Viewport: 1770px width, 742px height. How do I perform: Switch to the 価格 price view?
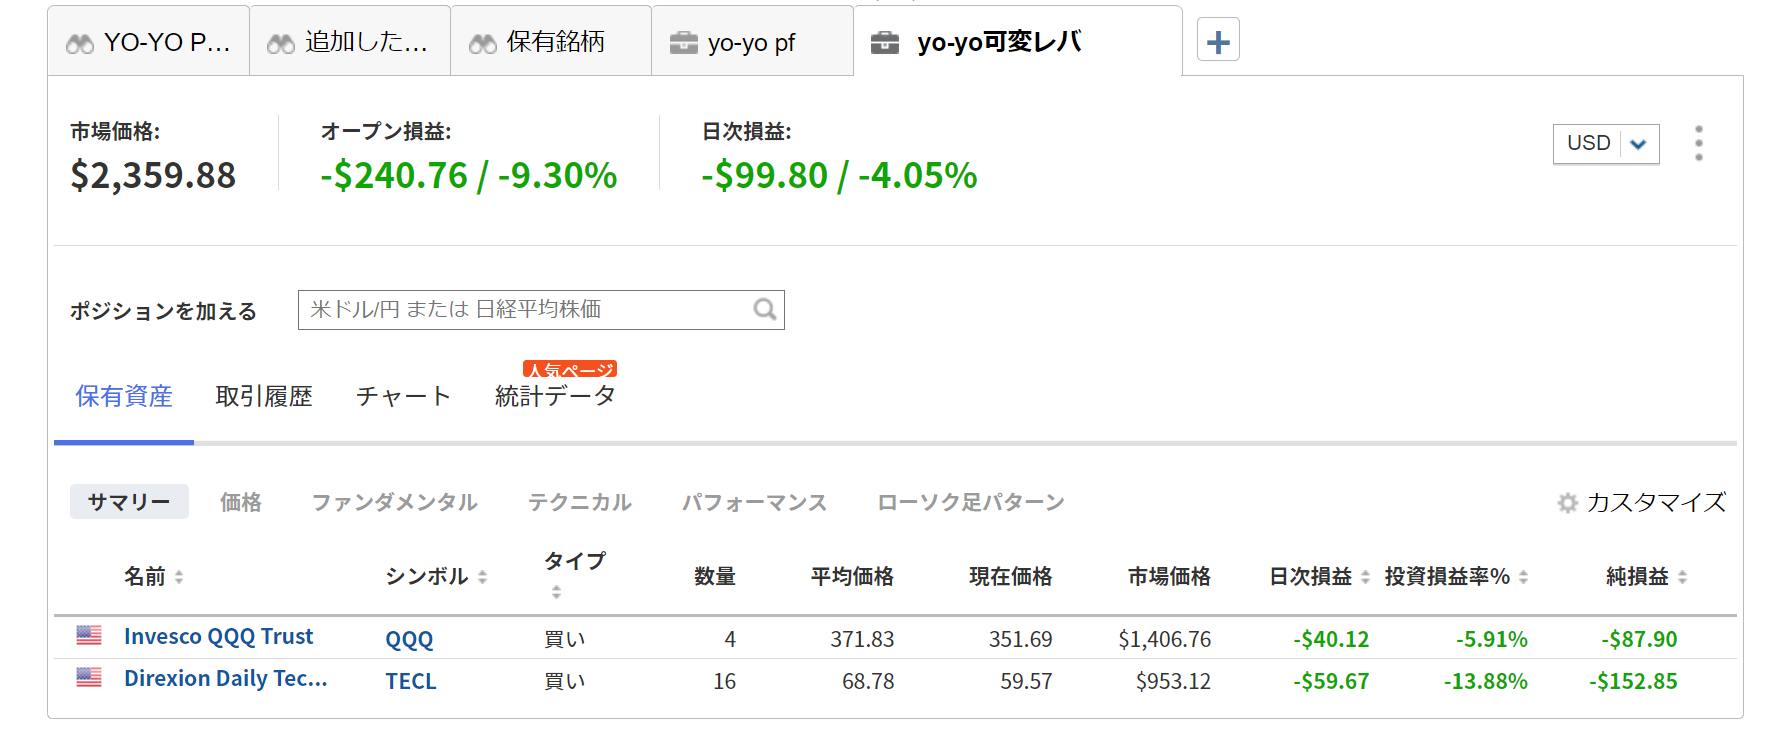point(241,502)
